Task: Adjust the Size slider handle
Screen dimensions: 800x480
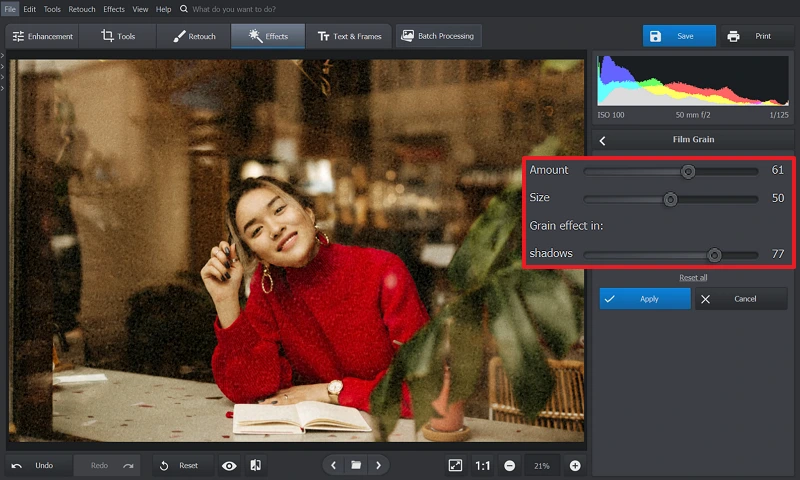Action: [670, 199]
